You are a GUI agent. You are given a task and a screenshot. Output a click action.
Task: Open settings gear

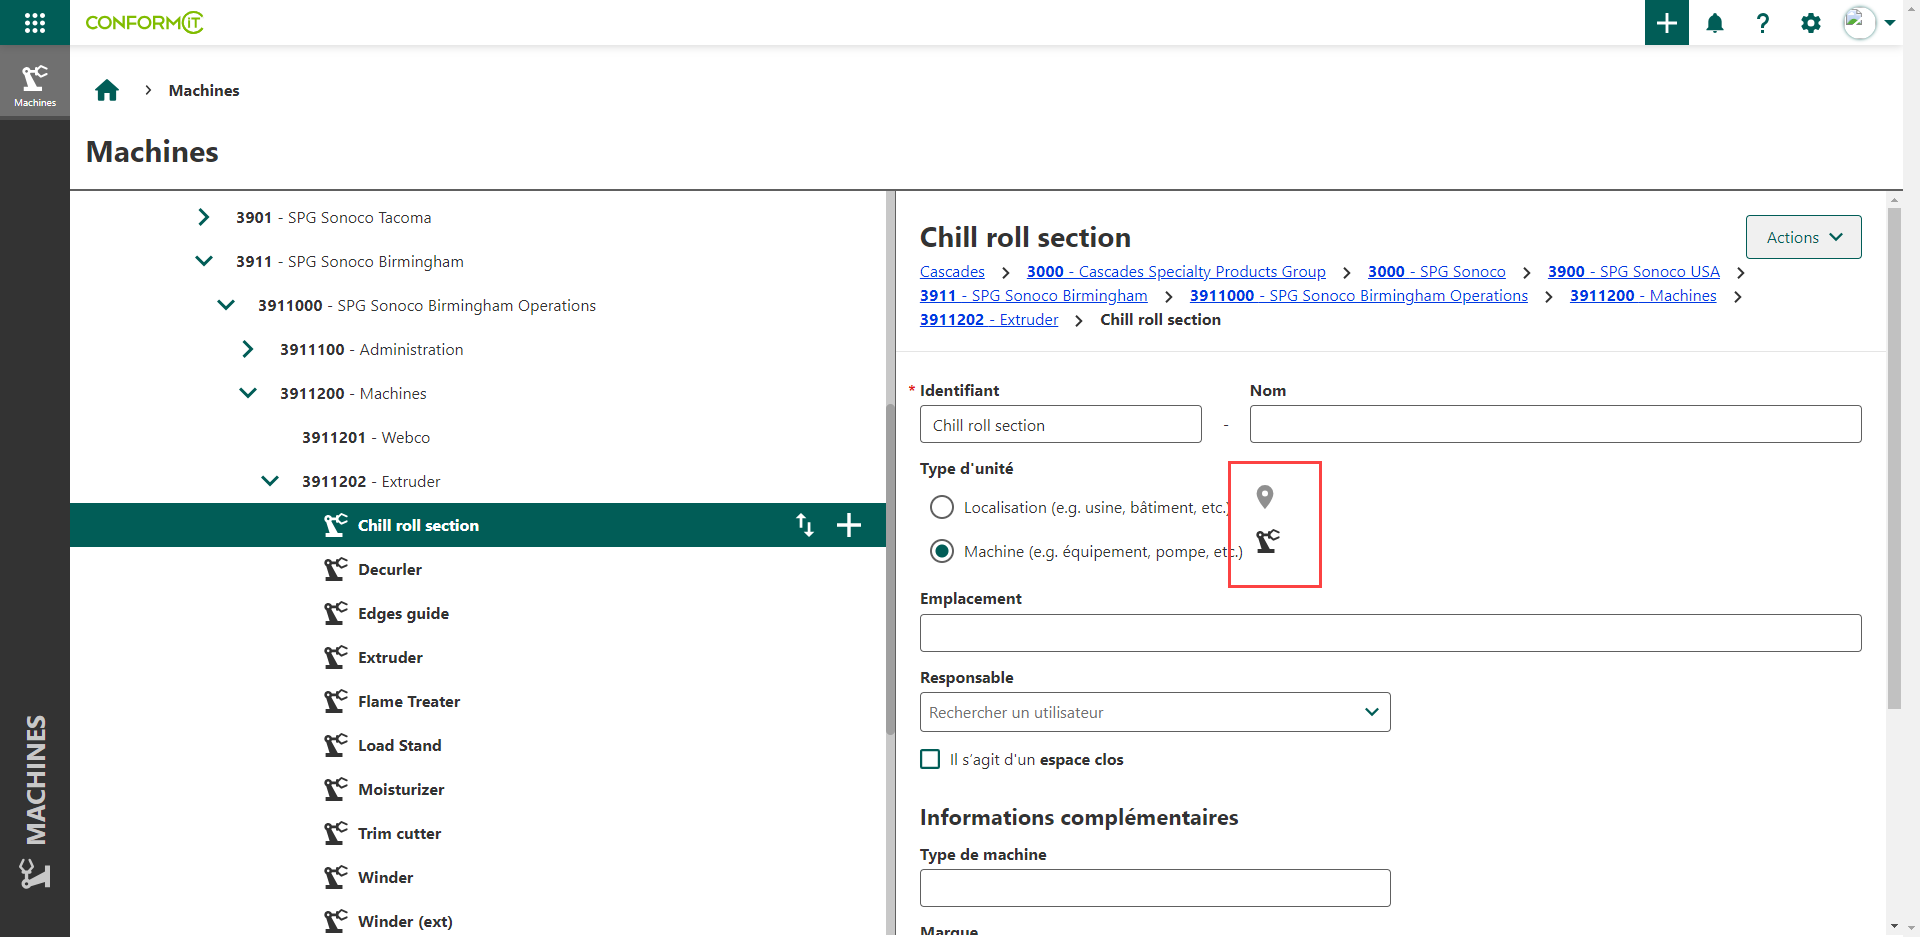click(1811, 23)
